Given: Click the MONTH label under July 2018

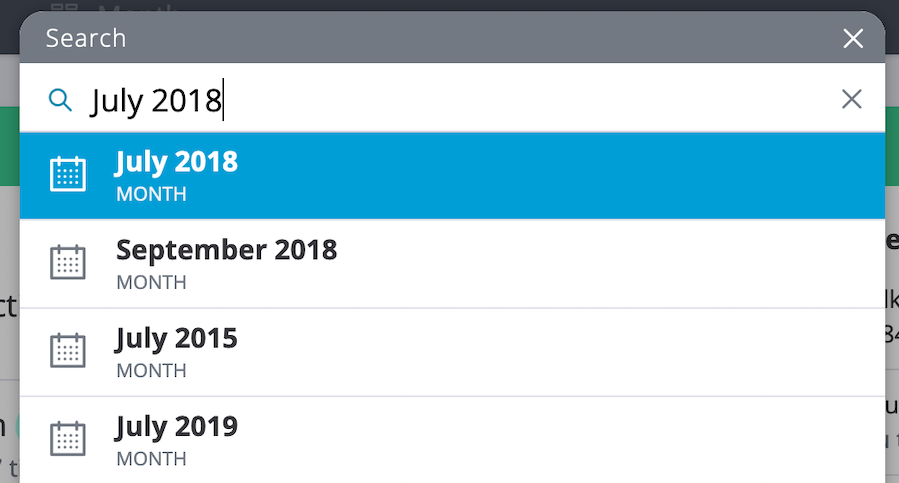Looking at the screenshot, I should click(x=151, y=194).
